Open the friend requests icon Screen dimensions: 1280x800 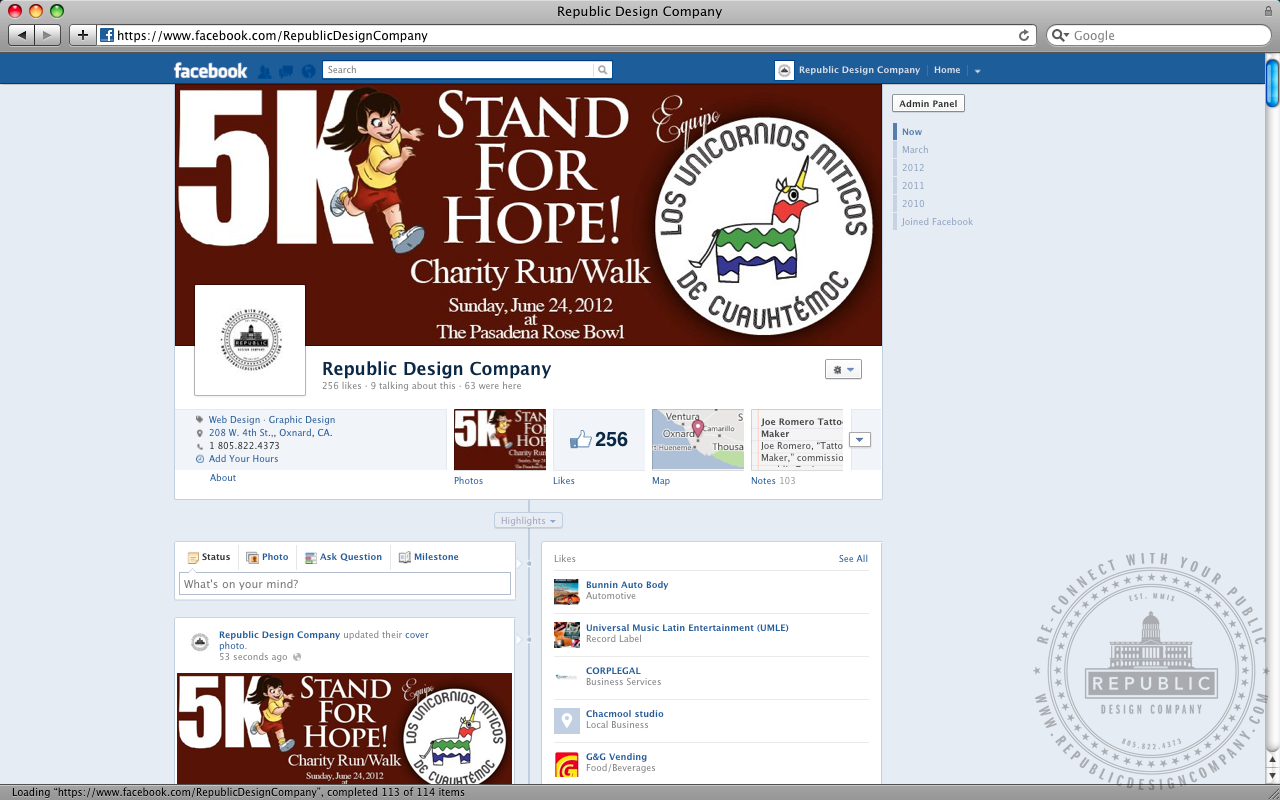click(264, 71)
